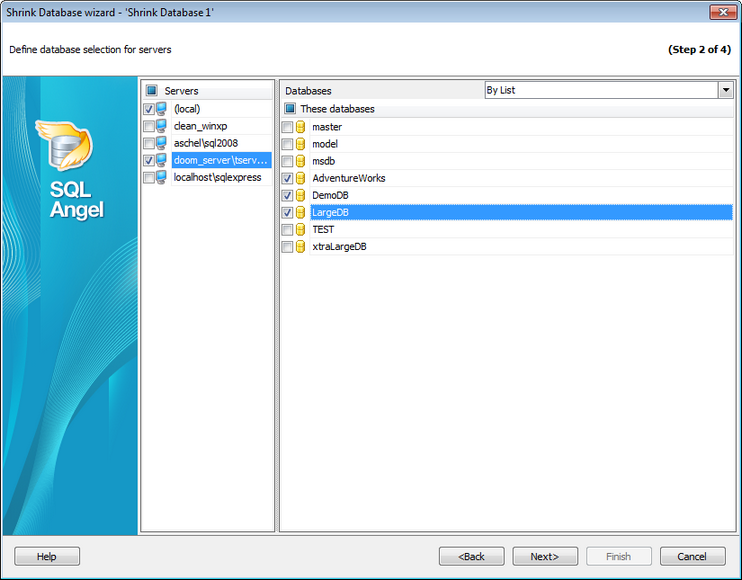Select the master database name
This screenshot has height=580, width=742.
coord(327,127)
